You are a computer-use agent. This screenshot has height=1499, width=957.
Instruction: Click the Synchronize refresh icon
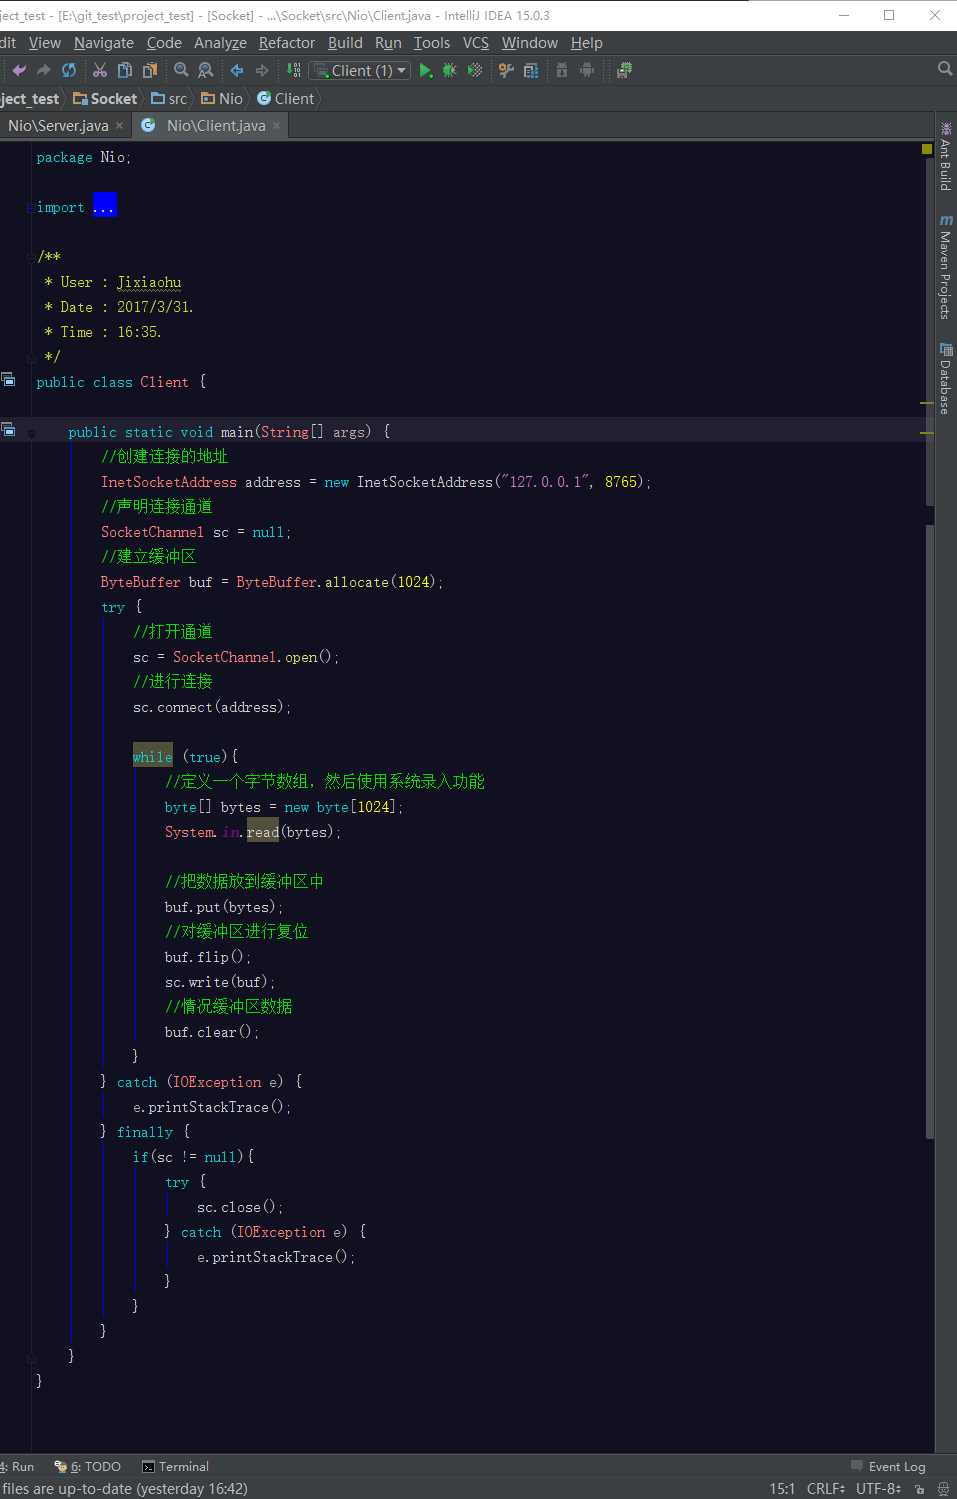click(69, 70)
